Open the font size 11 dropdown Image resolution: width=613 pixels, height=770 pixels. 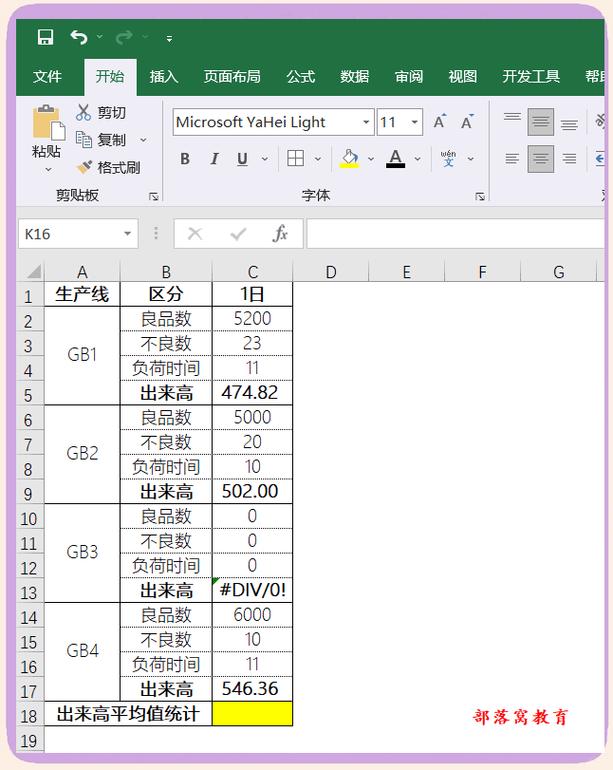point(415,122)
